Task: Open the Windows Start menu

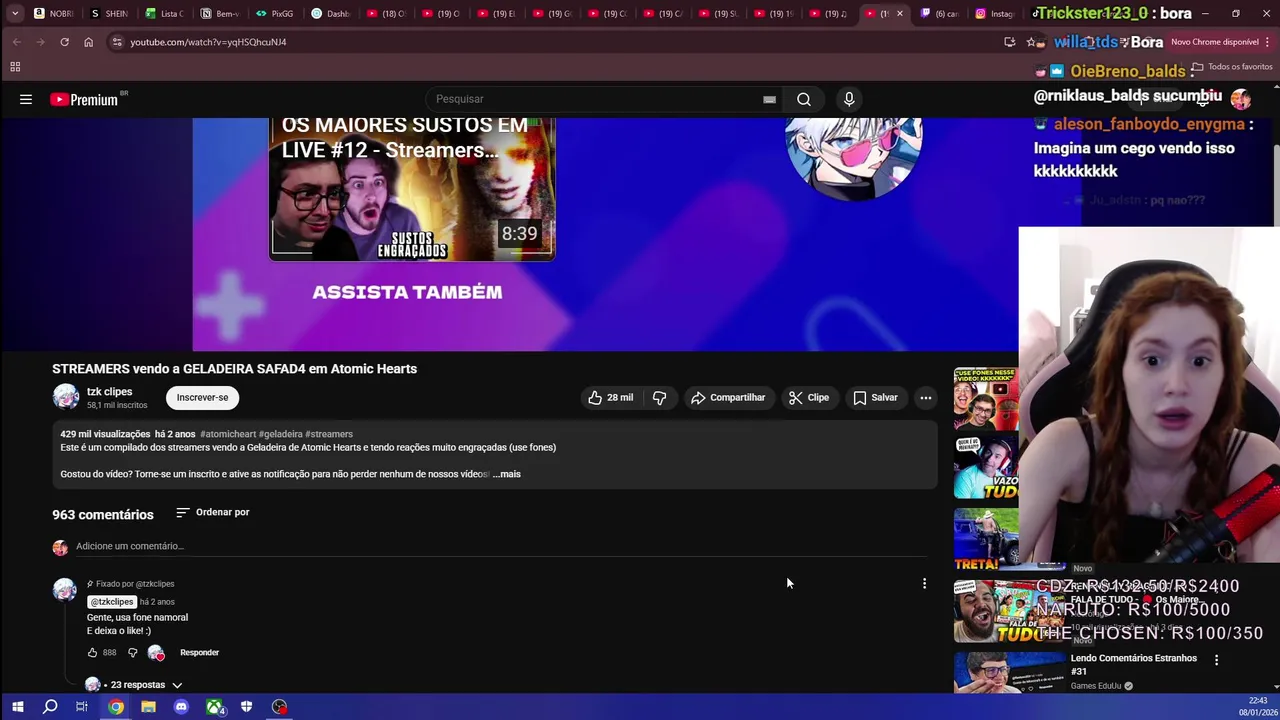Action: point(17,707)
